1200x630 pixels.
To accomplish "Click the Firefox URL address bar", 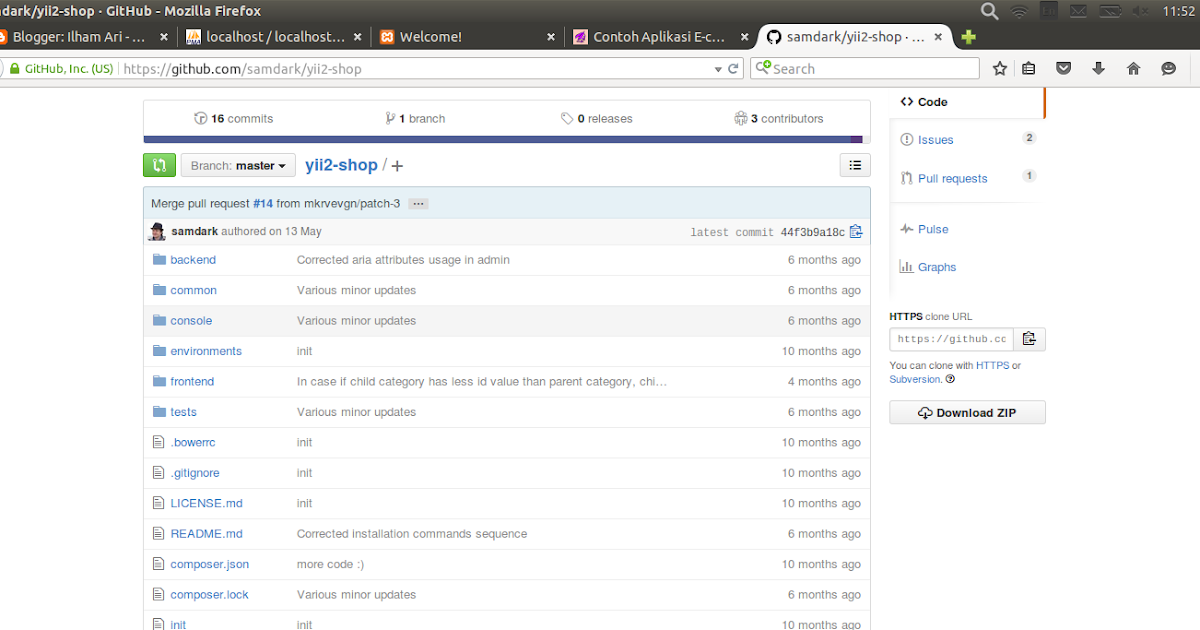I will click(415, 69).
